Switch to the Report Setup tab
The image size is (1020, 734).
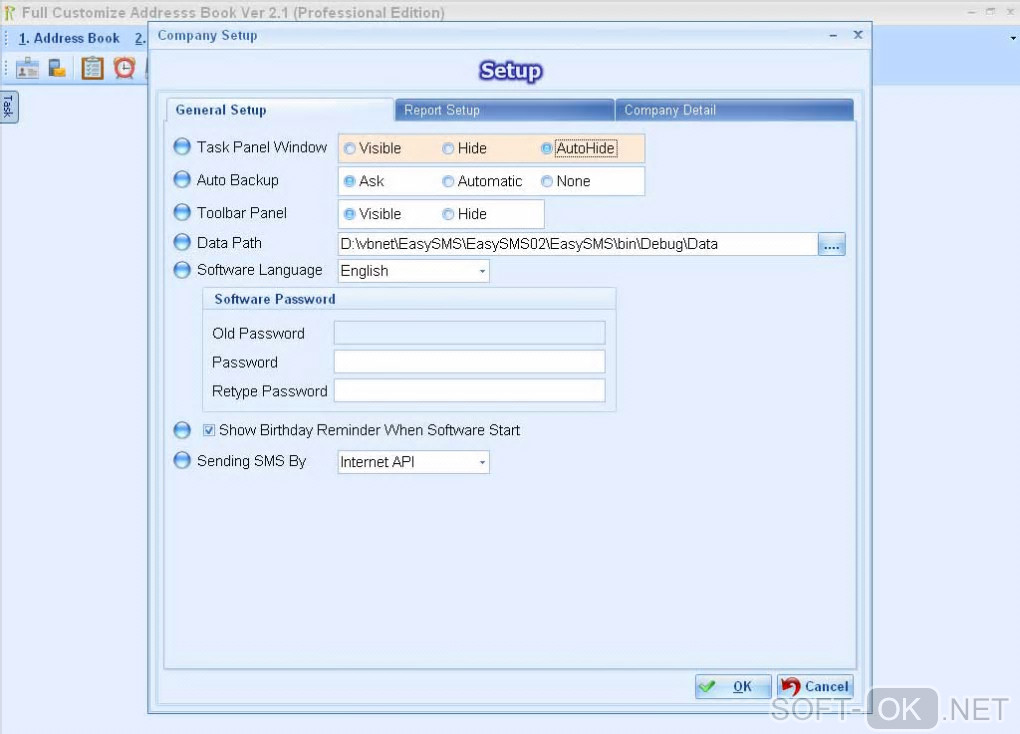click(505, 110)
